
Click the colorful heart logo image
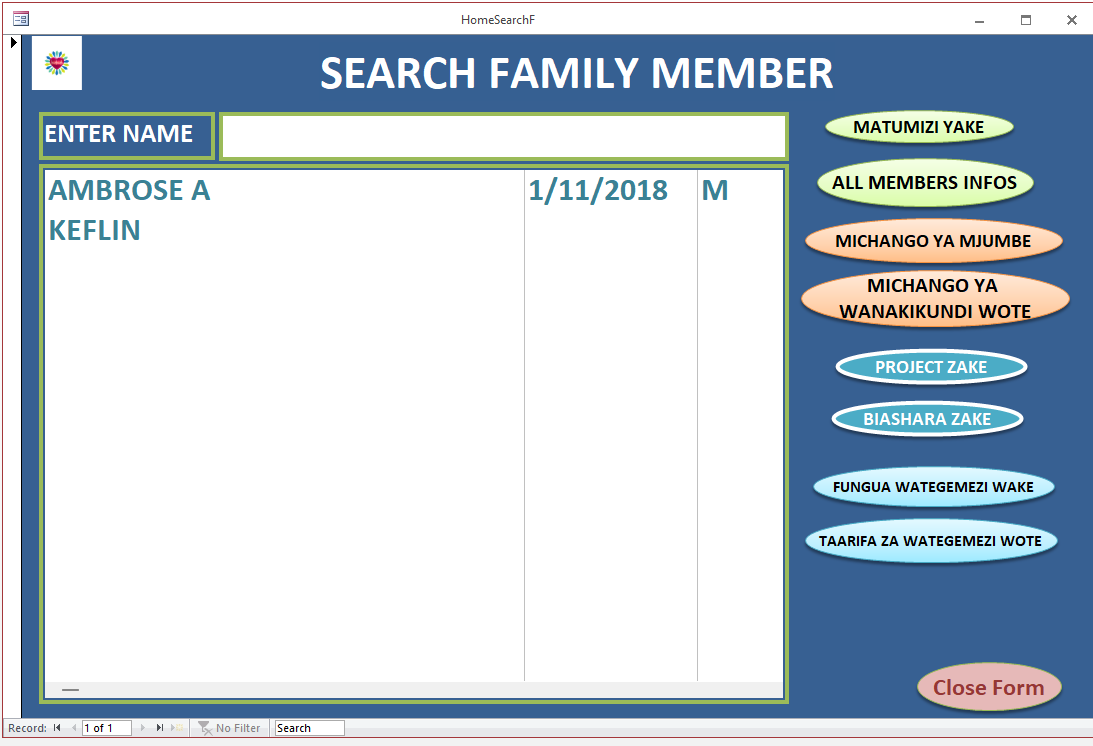click(57, 63)
